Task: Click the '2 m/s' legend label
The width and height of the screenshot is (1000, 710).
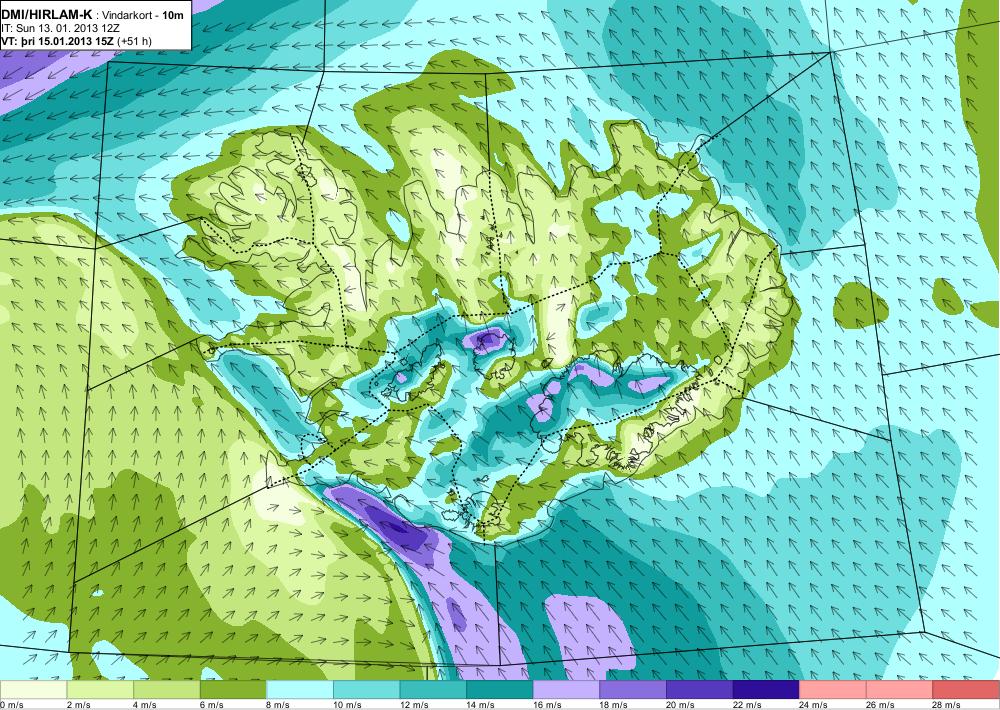Action: [78, 705]
